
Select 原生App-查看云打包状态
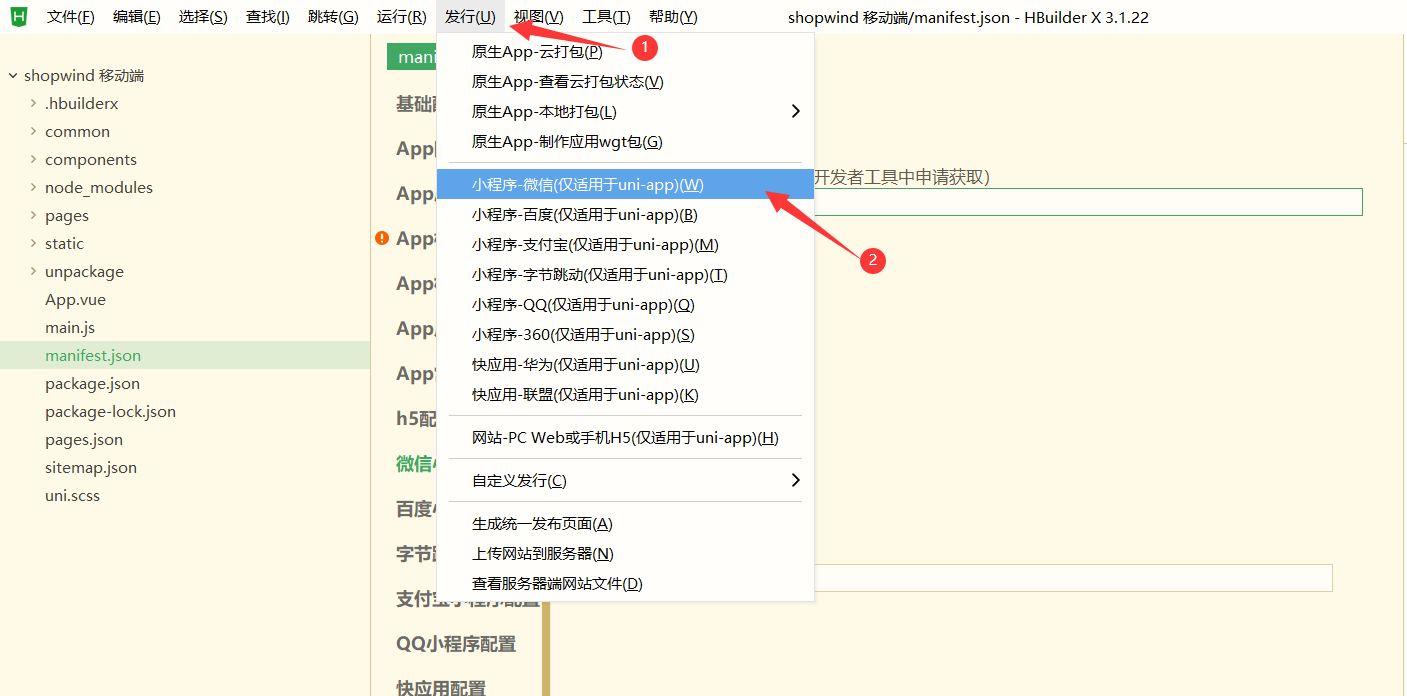tap(626, 82)
